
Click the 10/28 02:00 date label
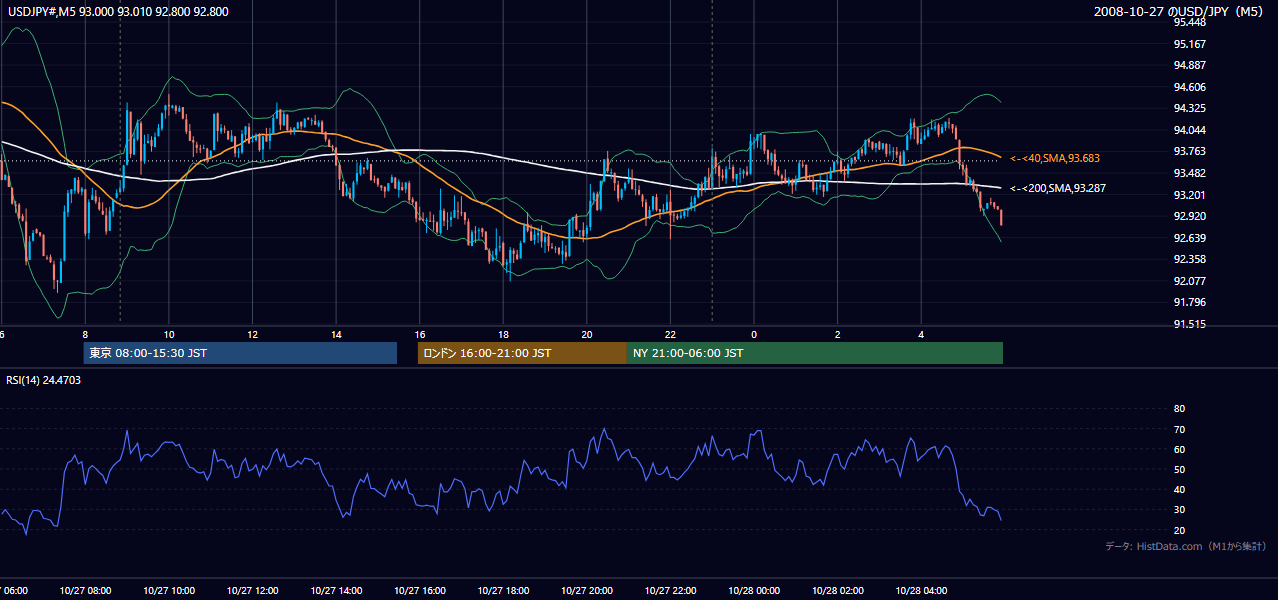click(837, 591)
